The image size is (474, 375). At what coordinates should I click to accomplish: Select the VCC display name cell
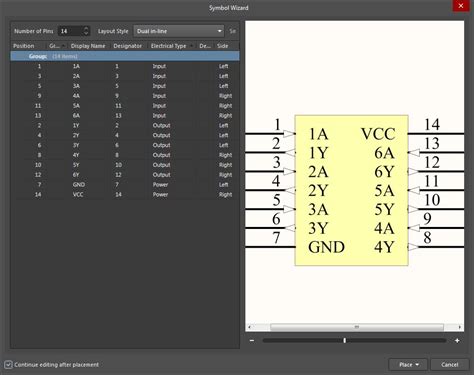78,194
